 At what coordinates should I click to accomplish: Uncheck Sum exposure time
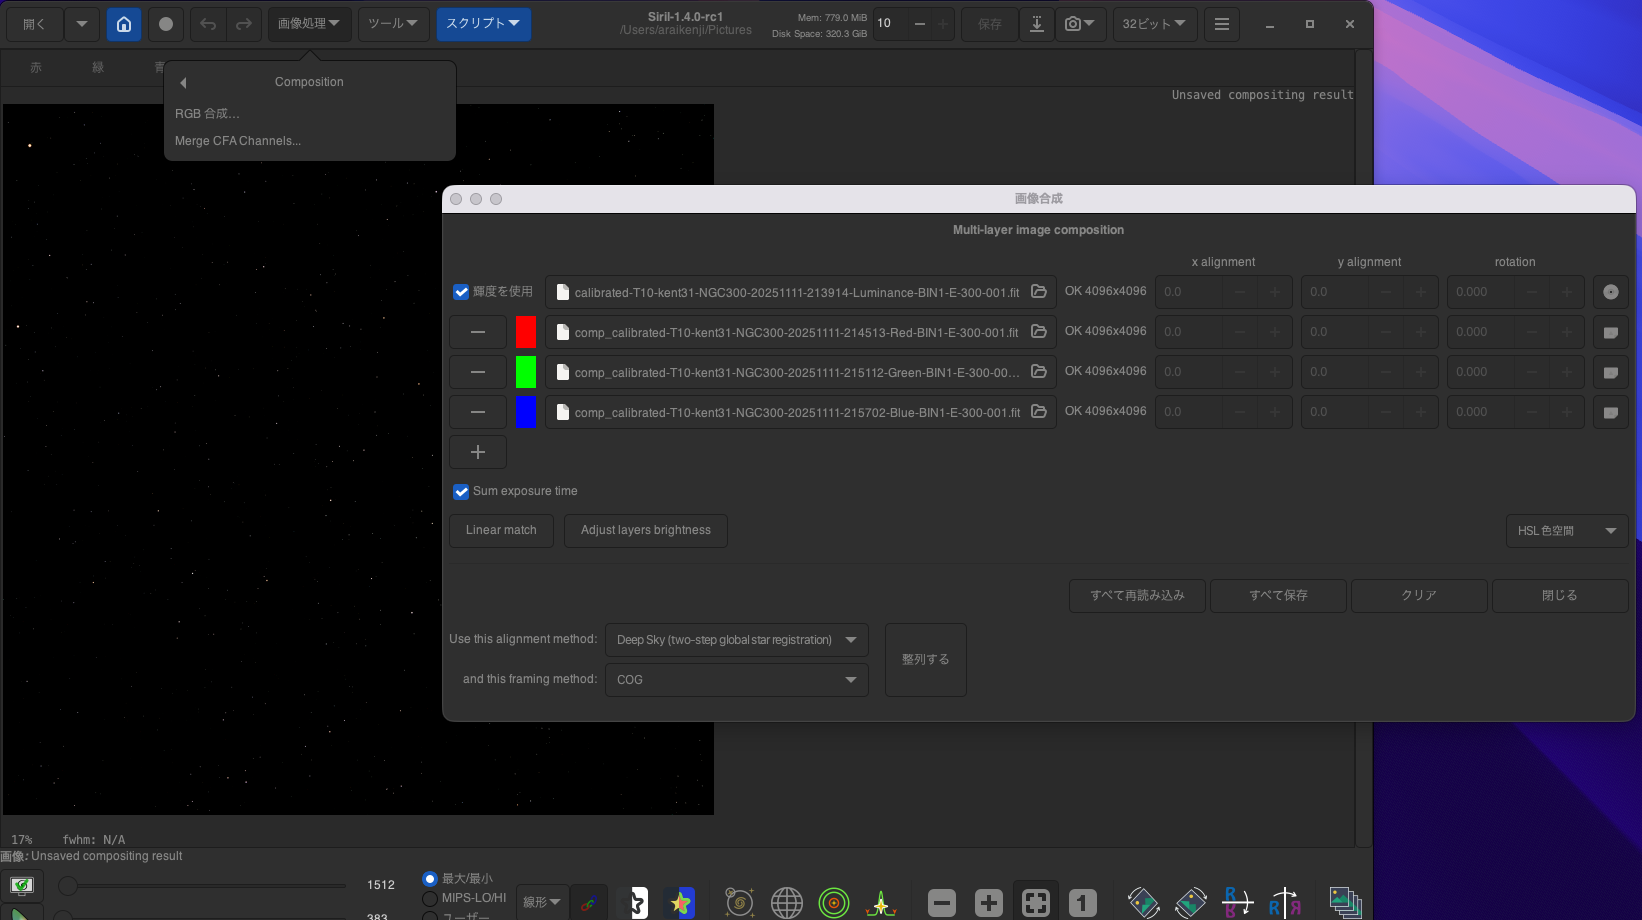click(461, 491)
